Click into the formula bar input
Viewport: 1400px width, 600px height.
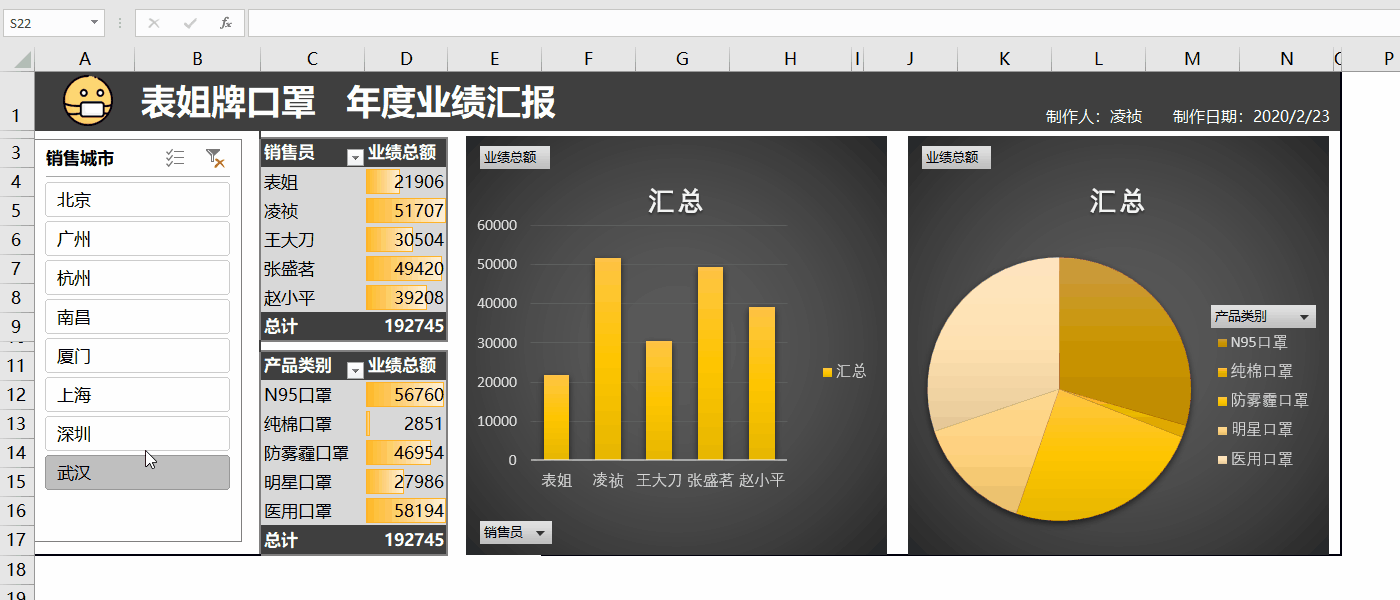coord(822,22)
